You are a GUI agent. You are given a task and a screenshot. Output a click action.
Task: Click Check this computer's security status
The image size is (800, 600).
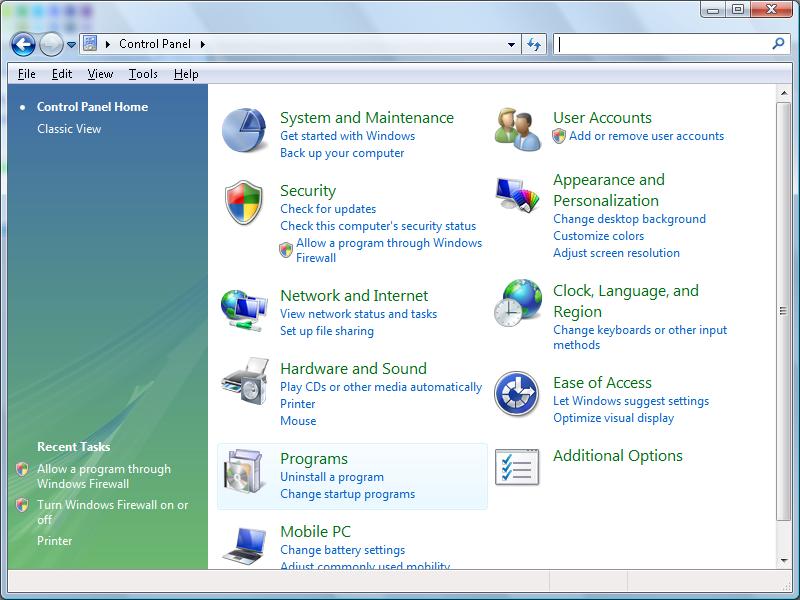coord(378,226)
